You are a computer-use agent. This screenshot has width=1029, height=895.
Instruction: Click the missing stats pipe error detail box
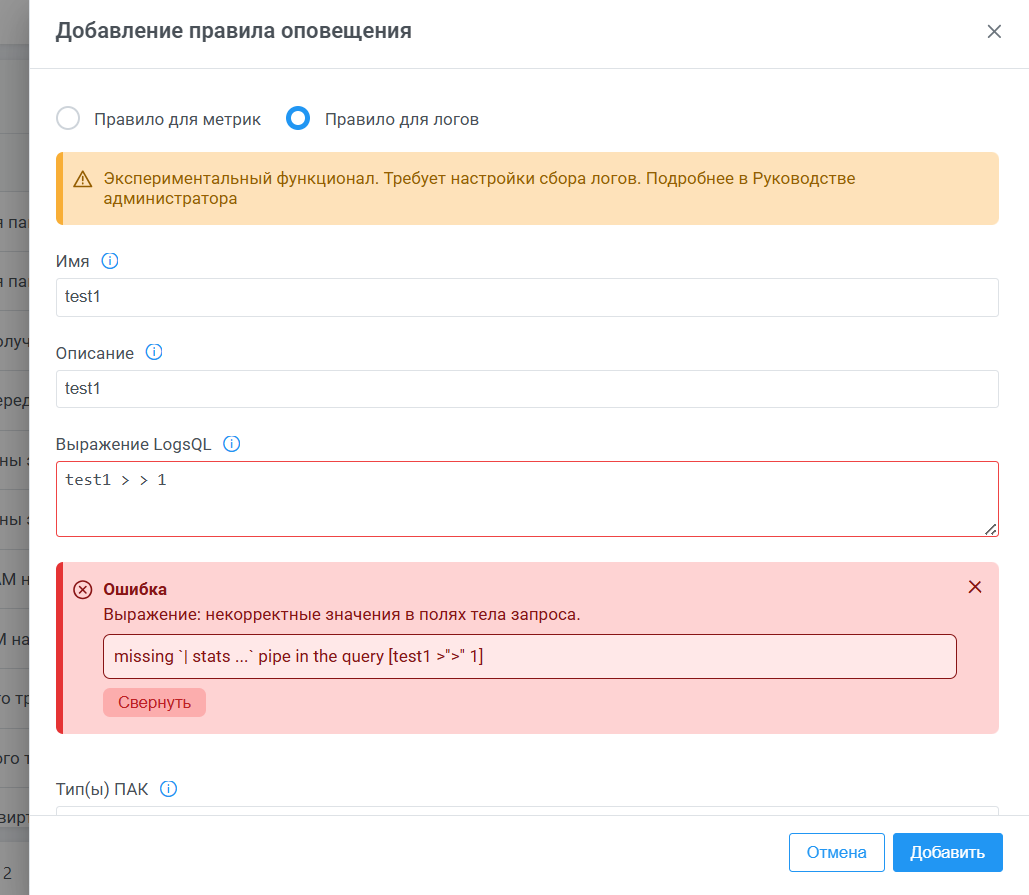click(529, 657)
